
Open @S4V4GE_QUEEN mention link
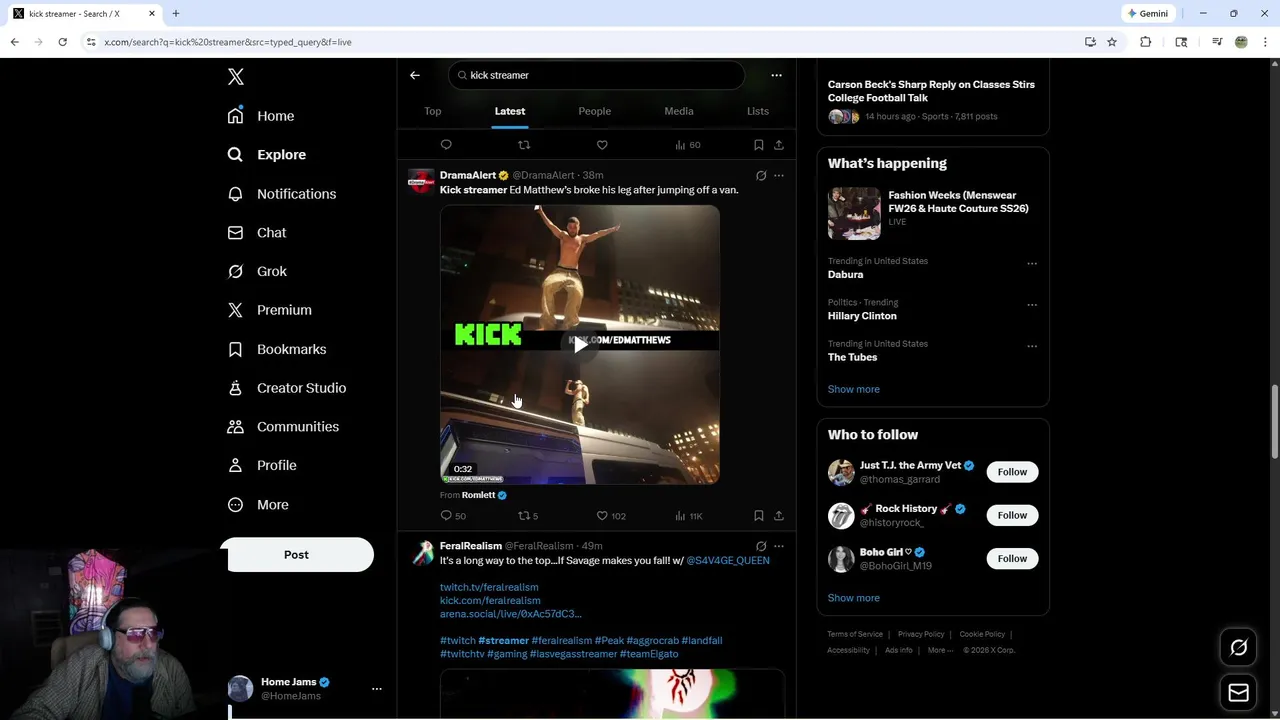pyautogui.click(x=728, y=561)
